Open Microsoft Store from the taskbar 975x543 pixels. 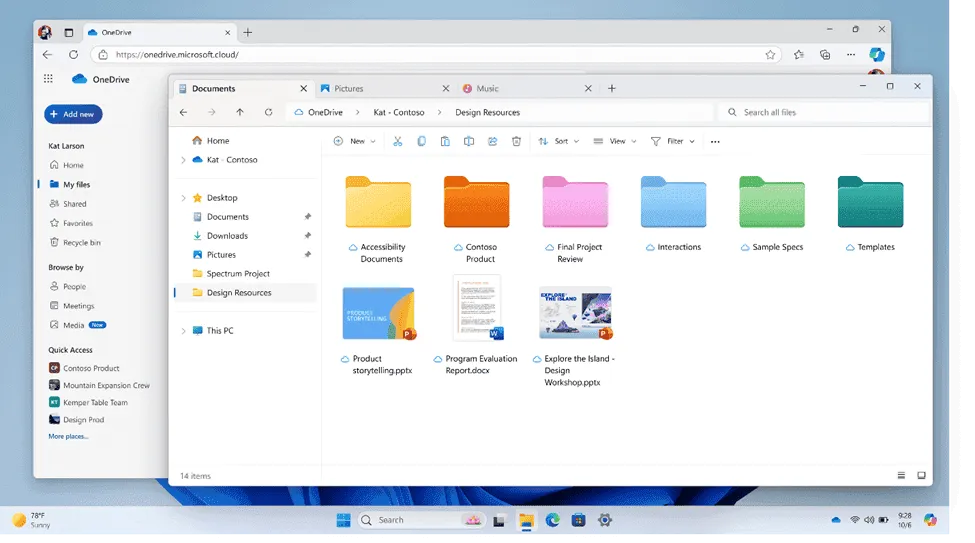click(x=578, y=521)
